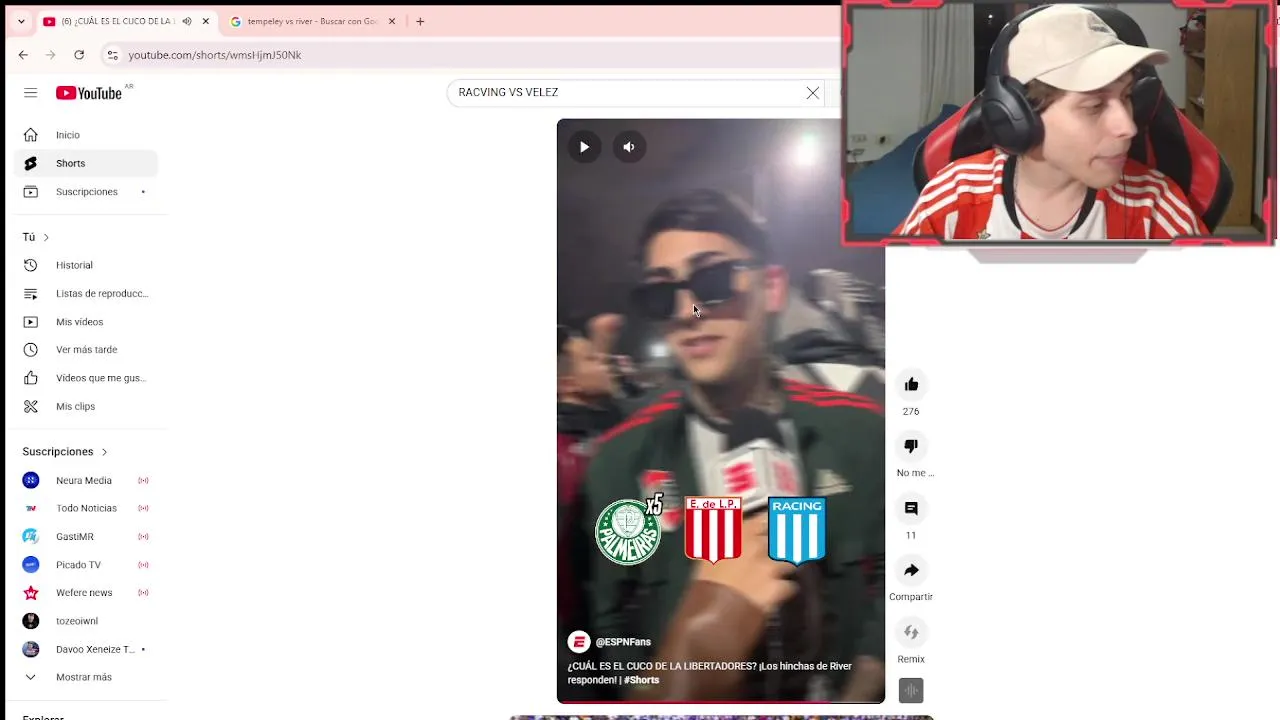
Task: Click the Mis videos icon
Action: click(x=31, y=322)
